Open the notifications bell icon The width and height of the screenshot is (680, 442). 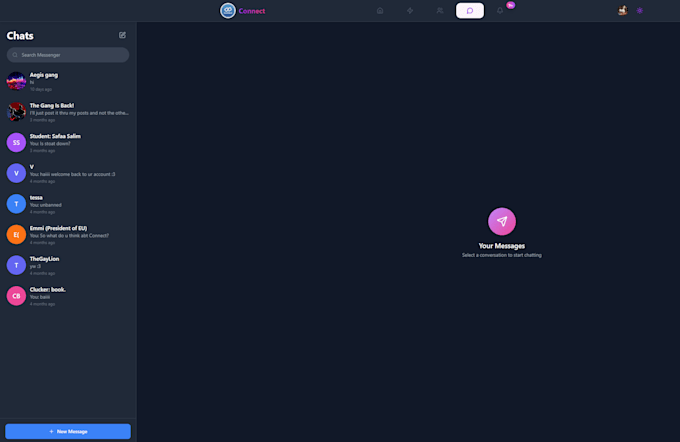500,11
